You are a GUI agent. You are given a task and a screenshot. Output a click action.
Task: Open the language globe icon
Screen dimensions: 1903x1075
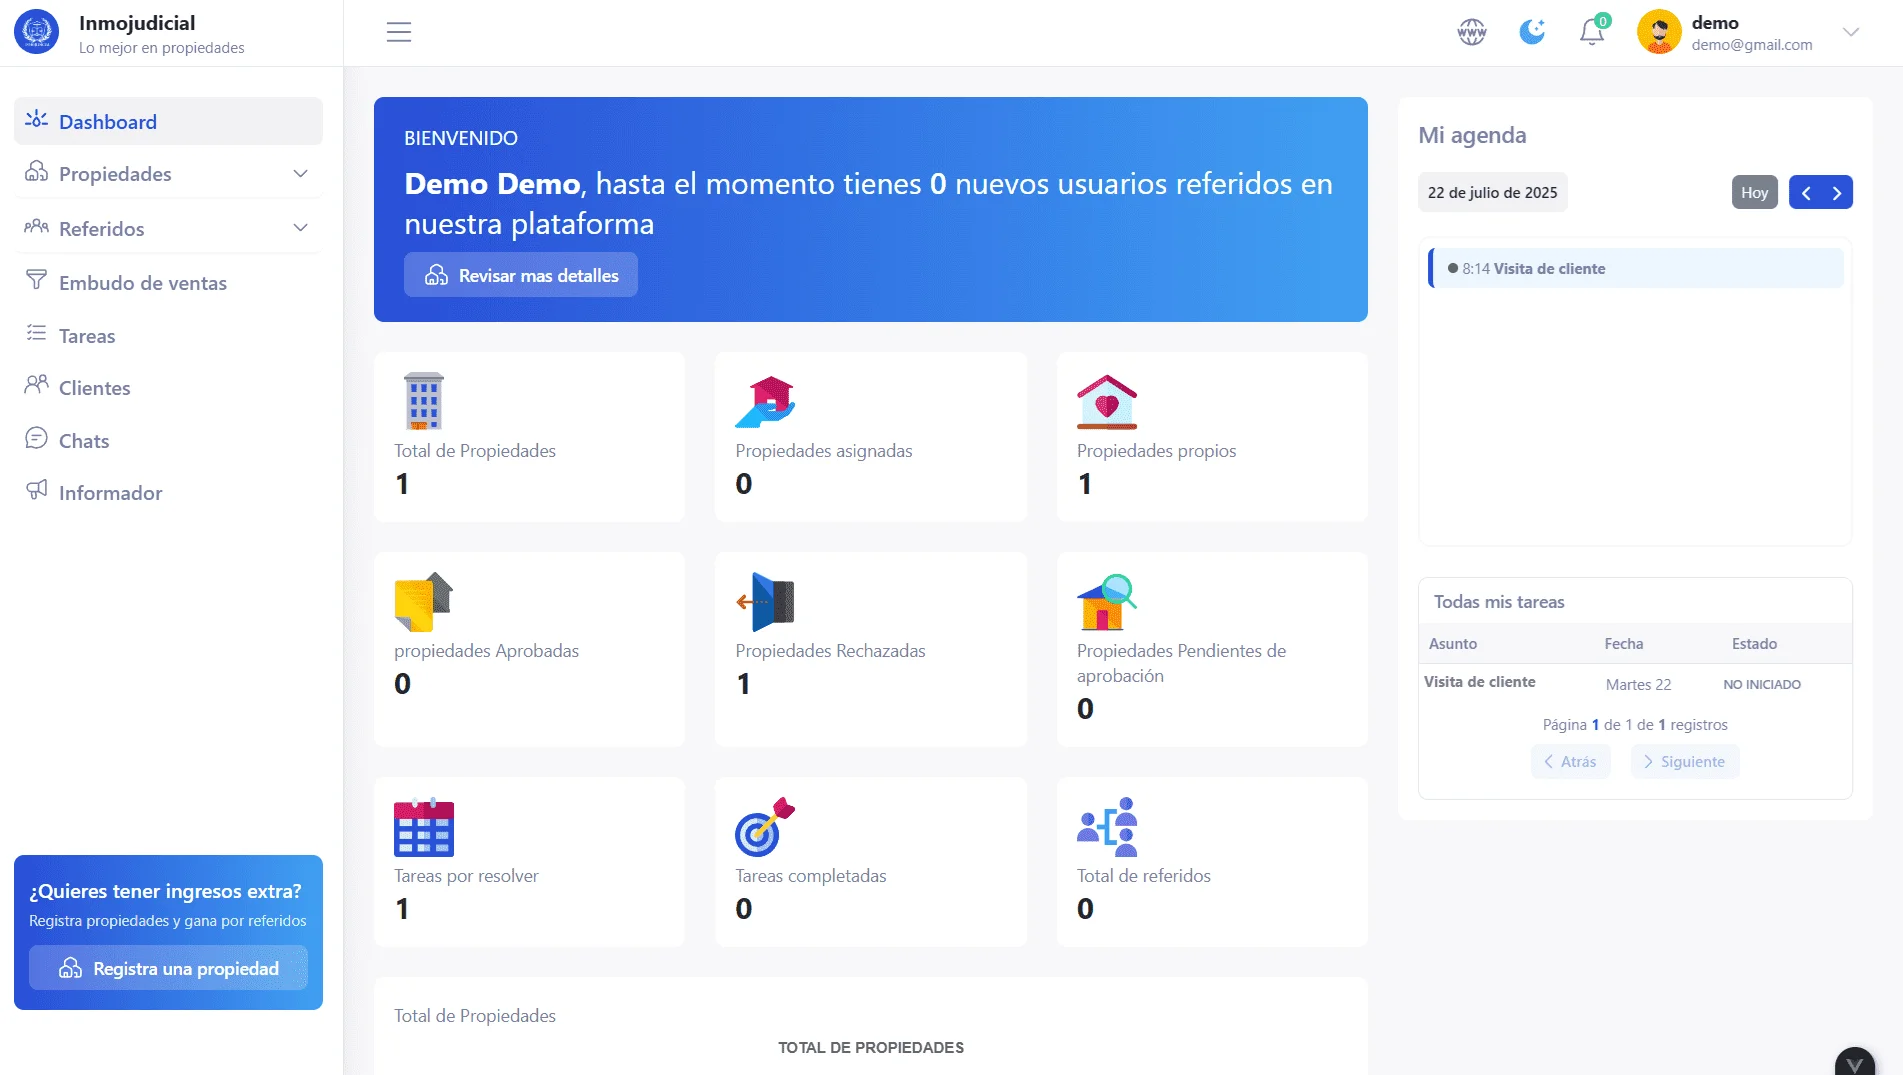point(1472,32)
